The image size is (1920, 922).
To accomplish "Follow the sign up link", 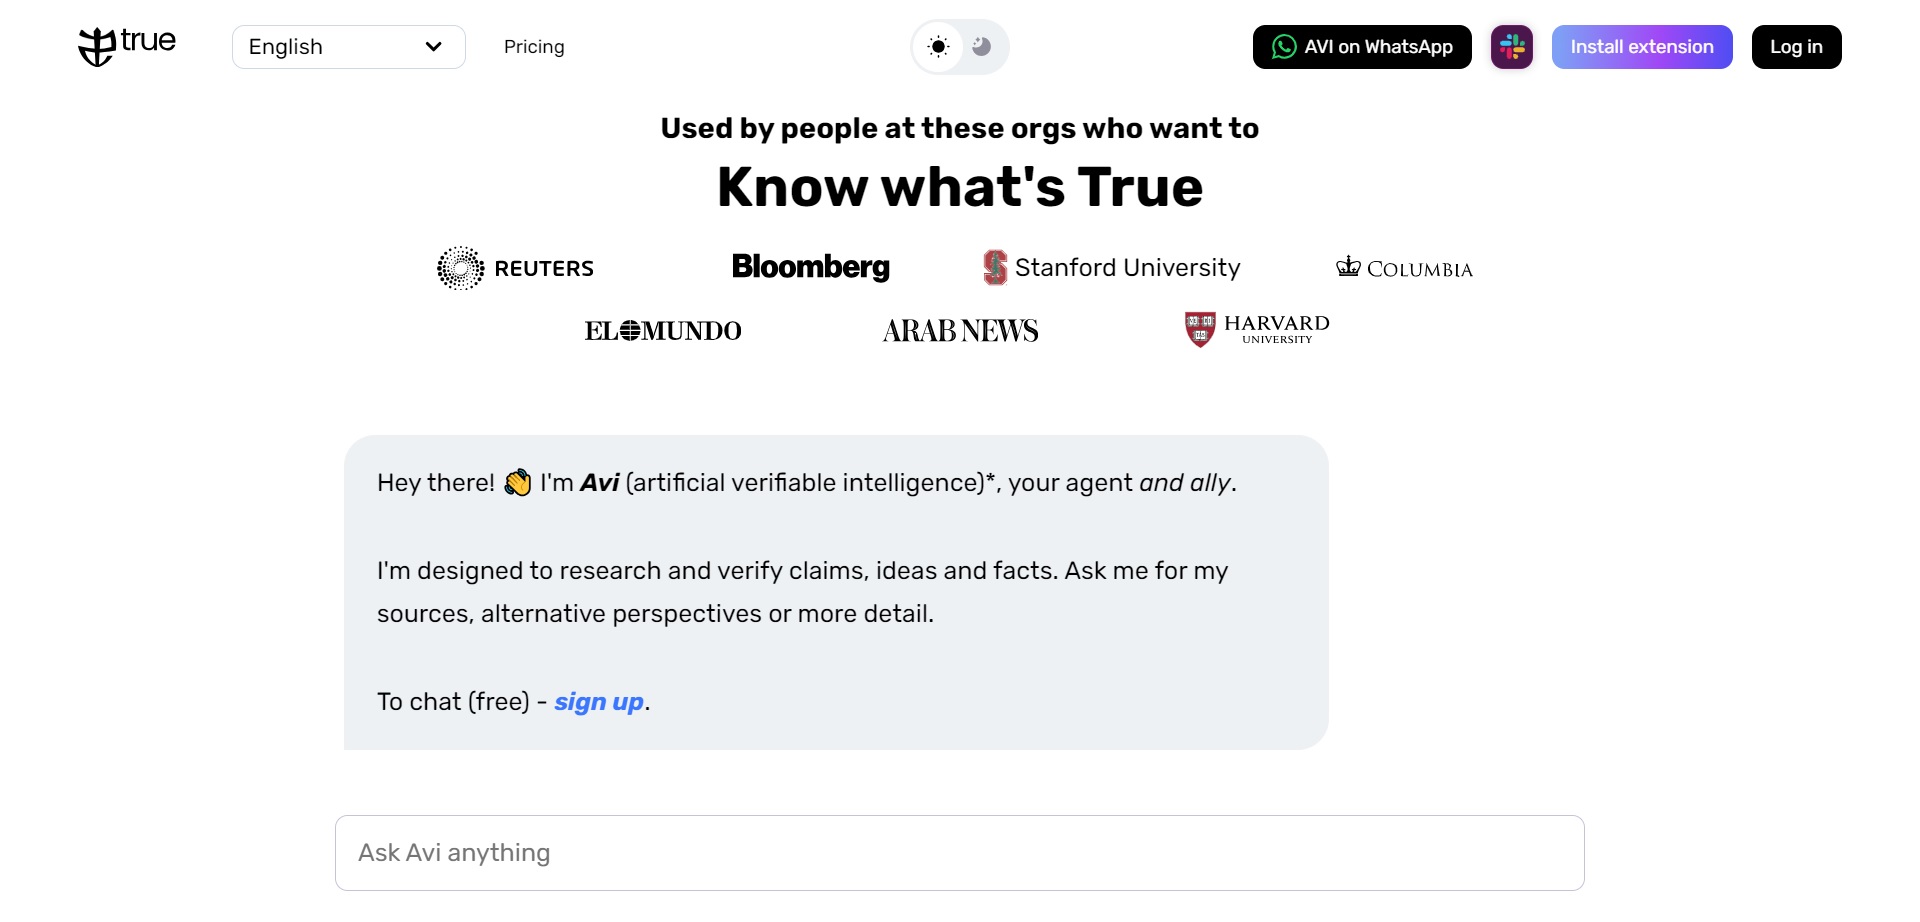I will pyautogui.click(x=599, y=702).
